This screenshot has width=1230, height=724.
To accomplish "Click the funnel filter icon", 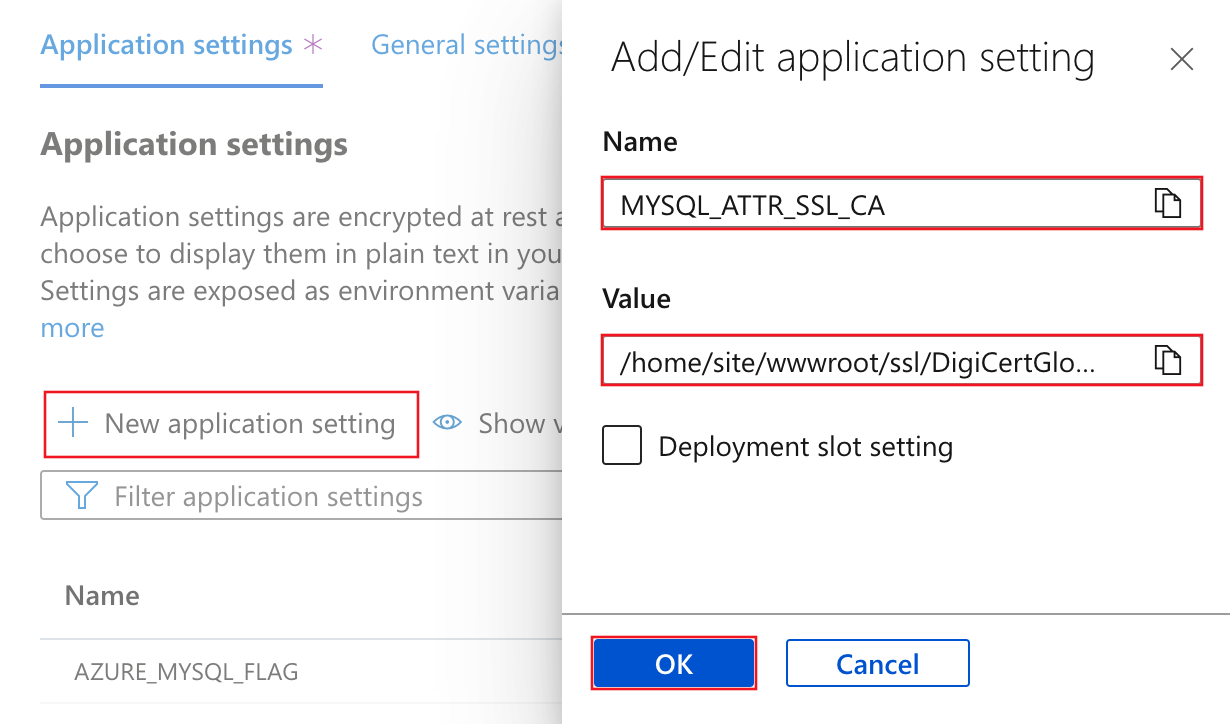I will 79,497.
